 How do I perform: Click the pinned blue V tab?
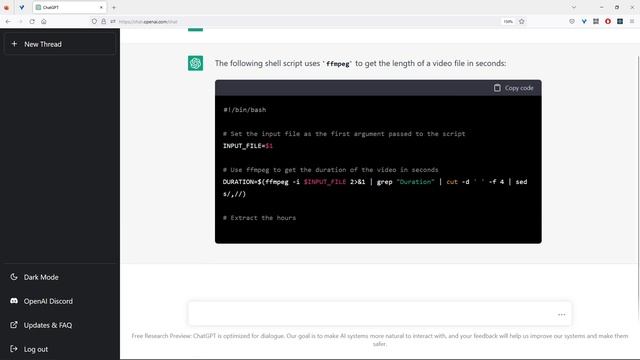tap(22, 7)
